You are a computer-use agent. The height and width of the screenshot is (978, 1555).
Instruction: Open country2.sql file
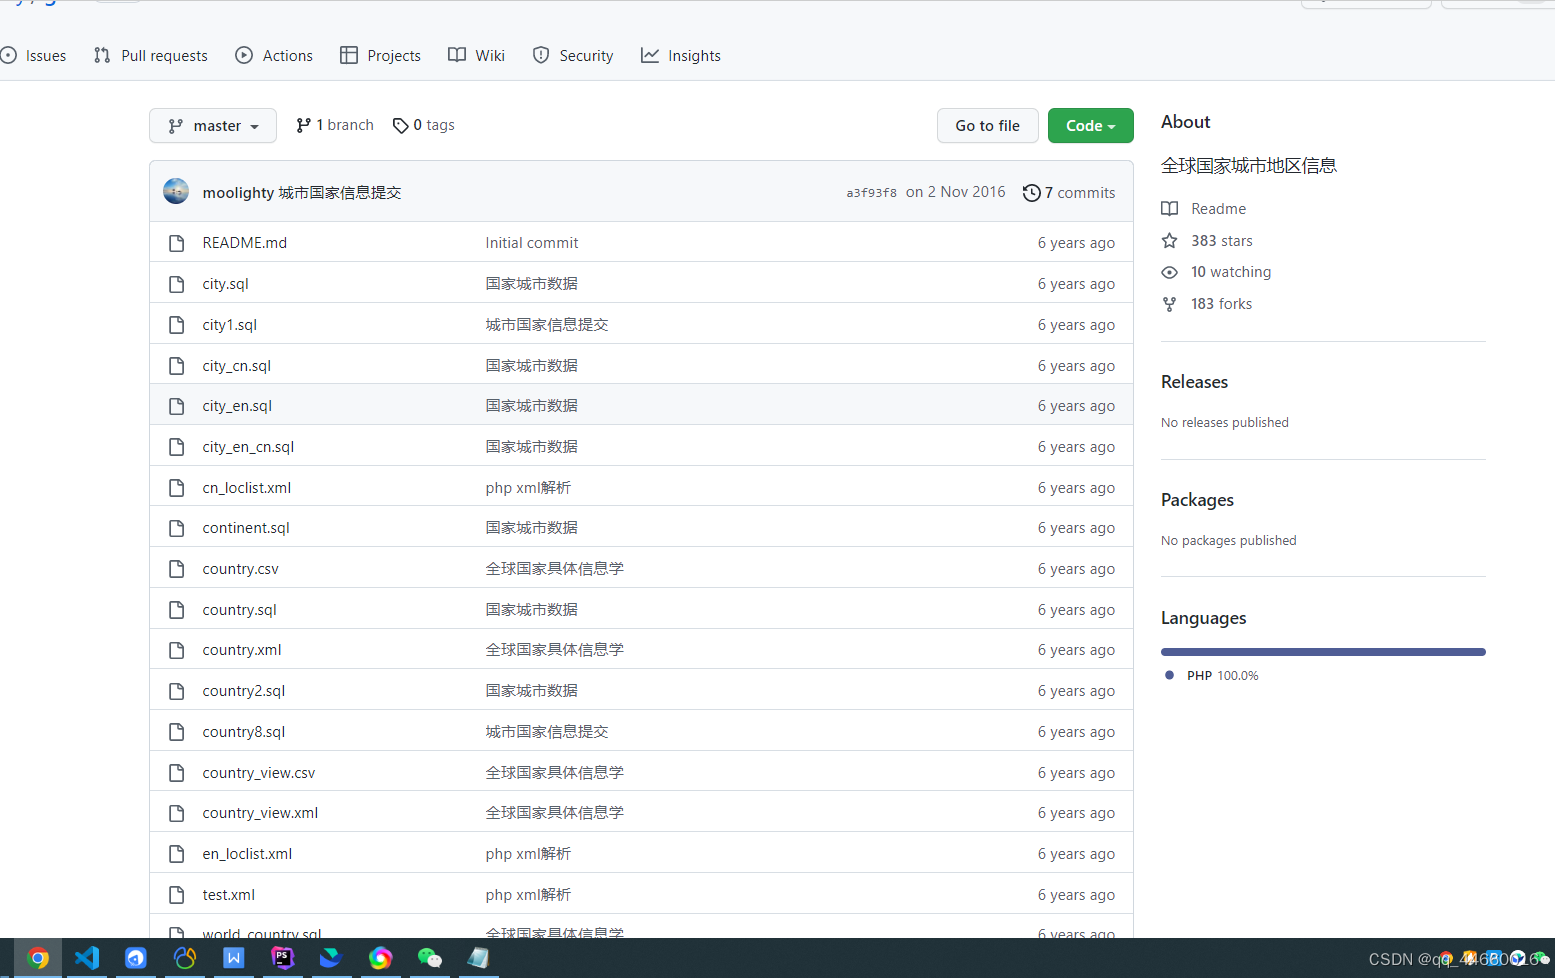tap(244, 691)
